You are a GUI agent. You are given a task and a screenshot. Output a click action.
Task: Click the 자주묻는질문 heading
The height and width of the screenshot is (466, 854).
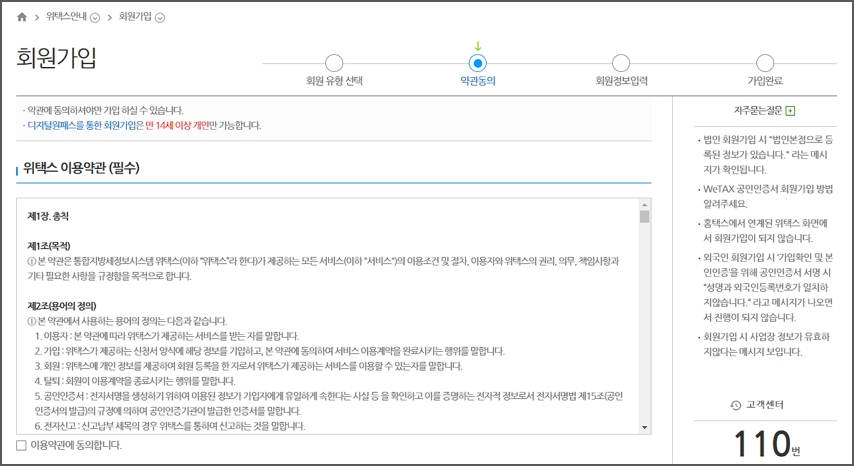pyautogui.click(x=758, y=111)
